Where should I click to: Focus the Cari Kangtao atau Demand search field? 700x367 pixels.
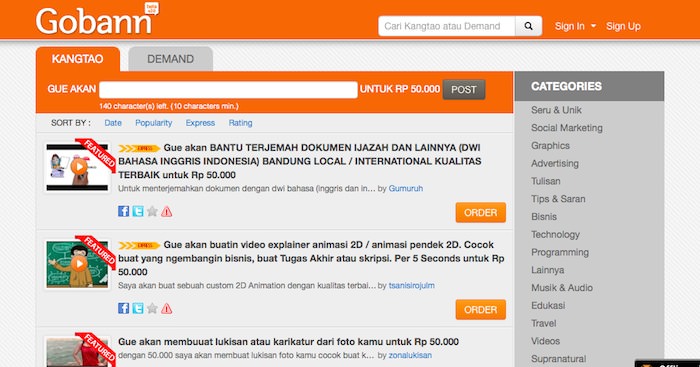(x=447, y=26)
